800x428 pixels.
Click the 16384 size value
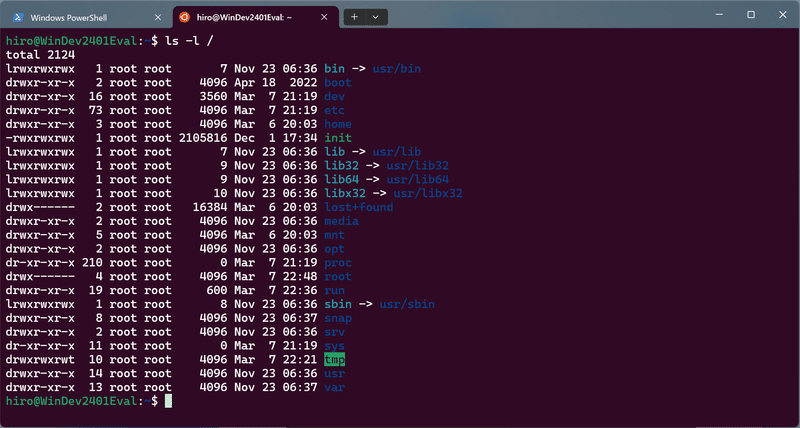coord(210,207)
